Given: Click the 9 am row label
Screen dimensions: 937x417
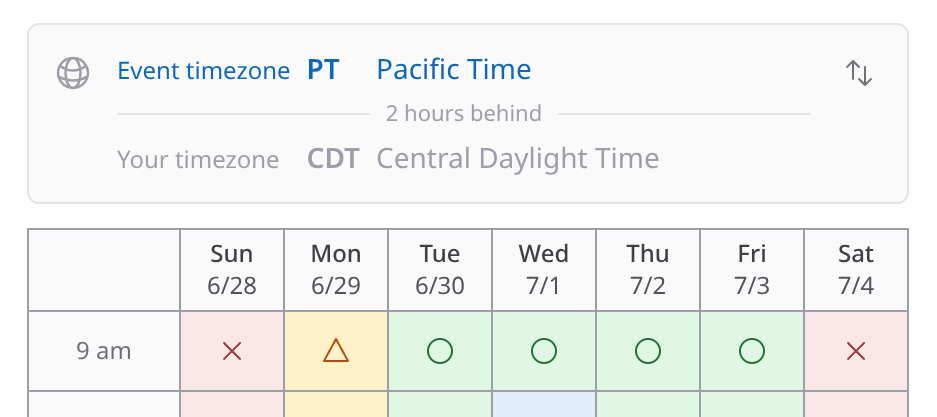Looking at the screenshot, I should click(104, 351).
